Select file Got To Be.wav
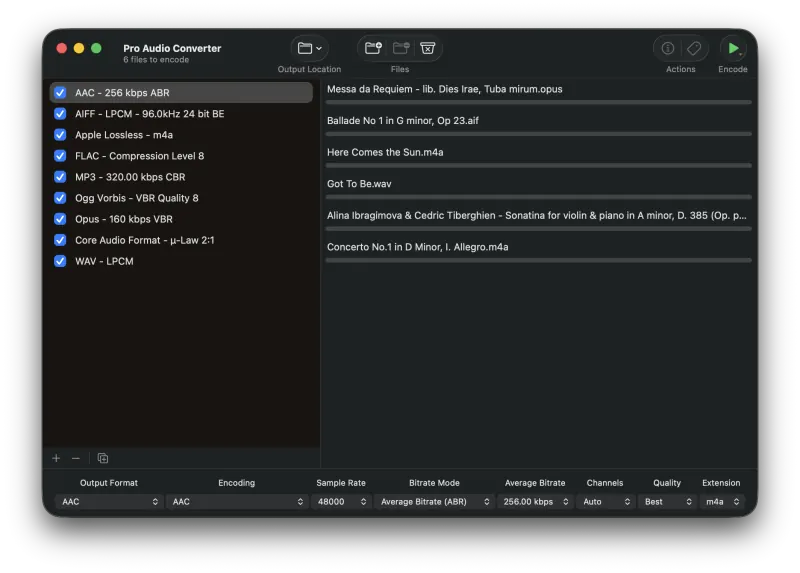The image size is (800, 573). click(x=538, y=188)
